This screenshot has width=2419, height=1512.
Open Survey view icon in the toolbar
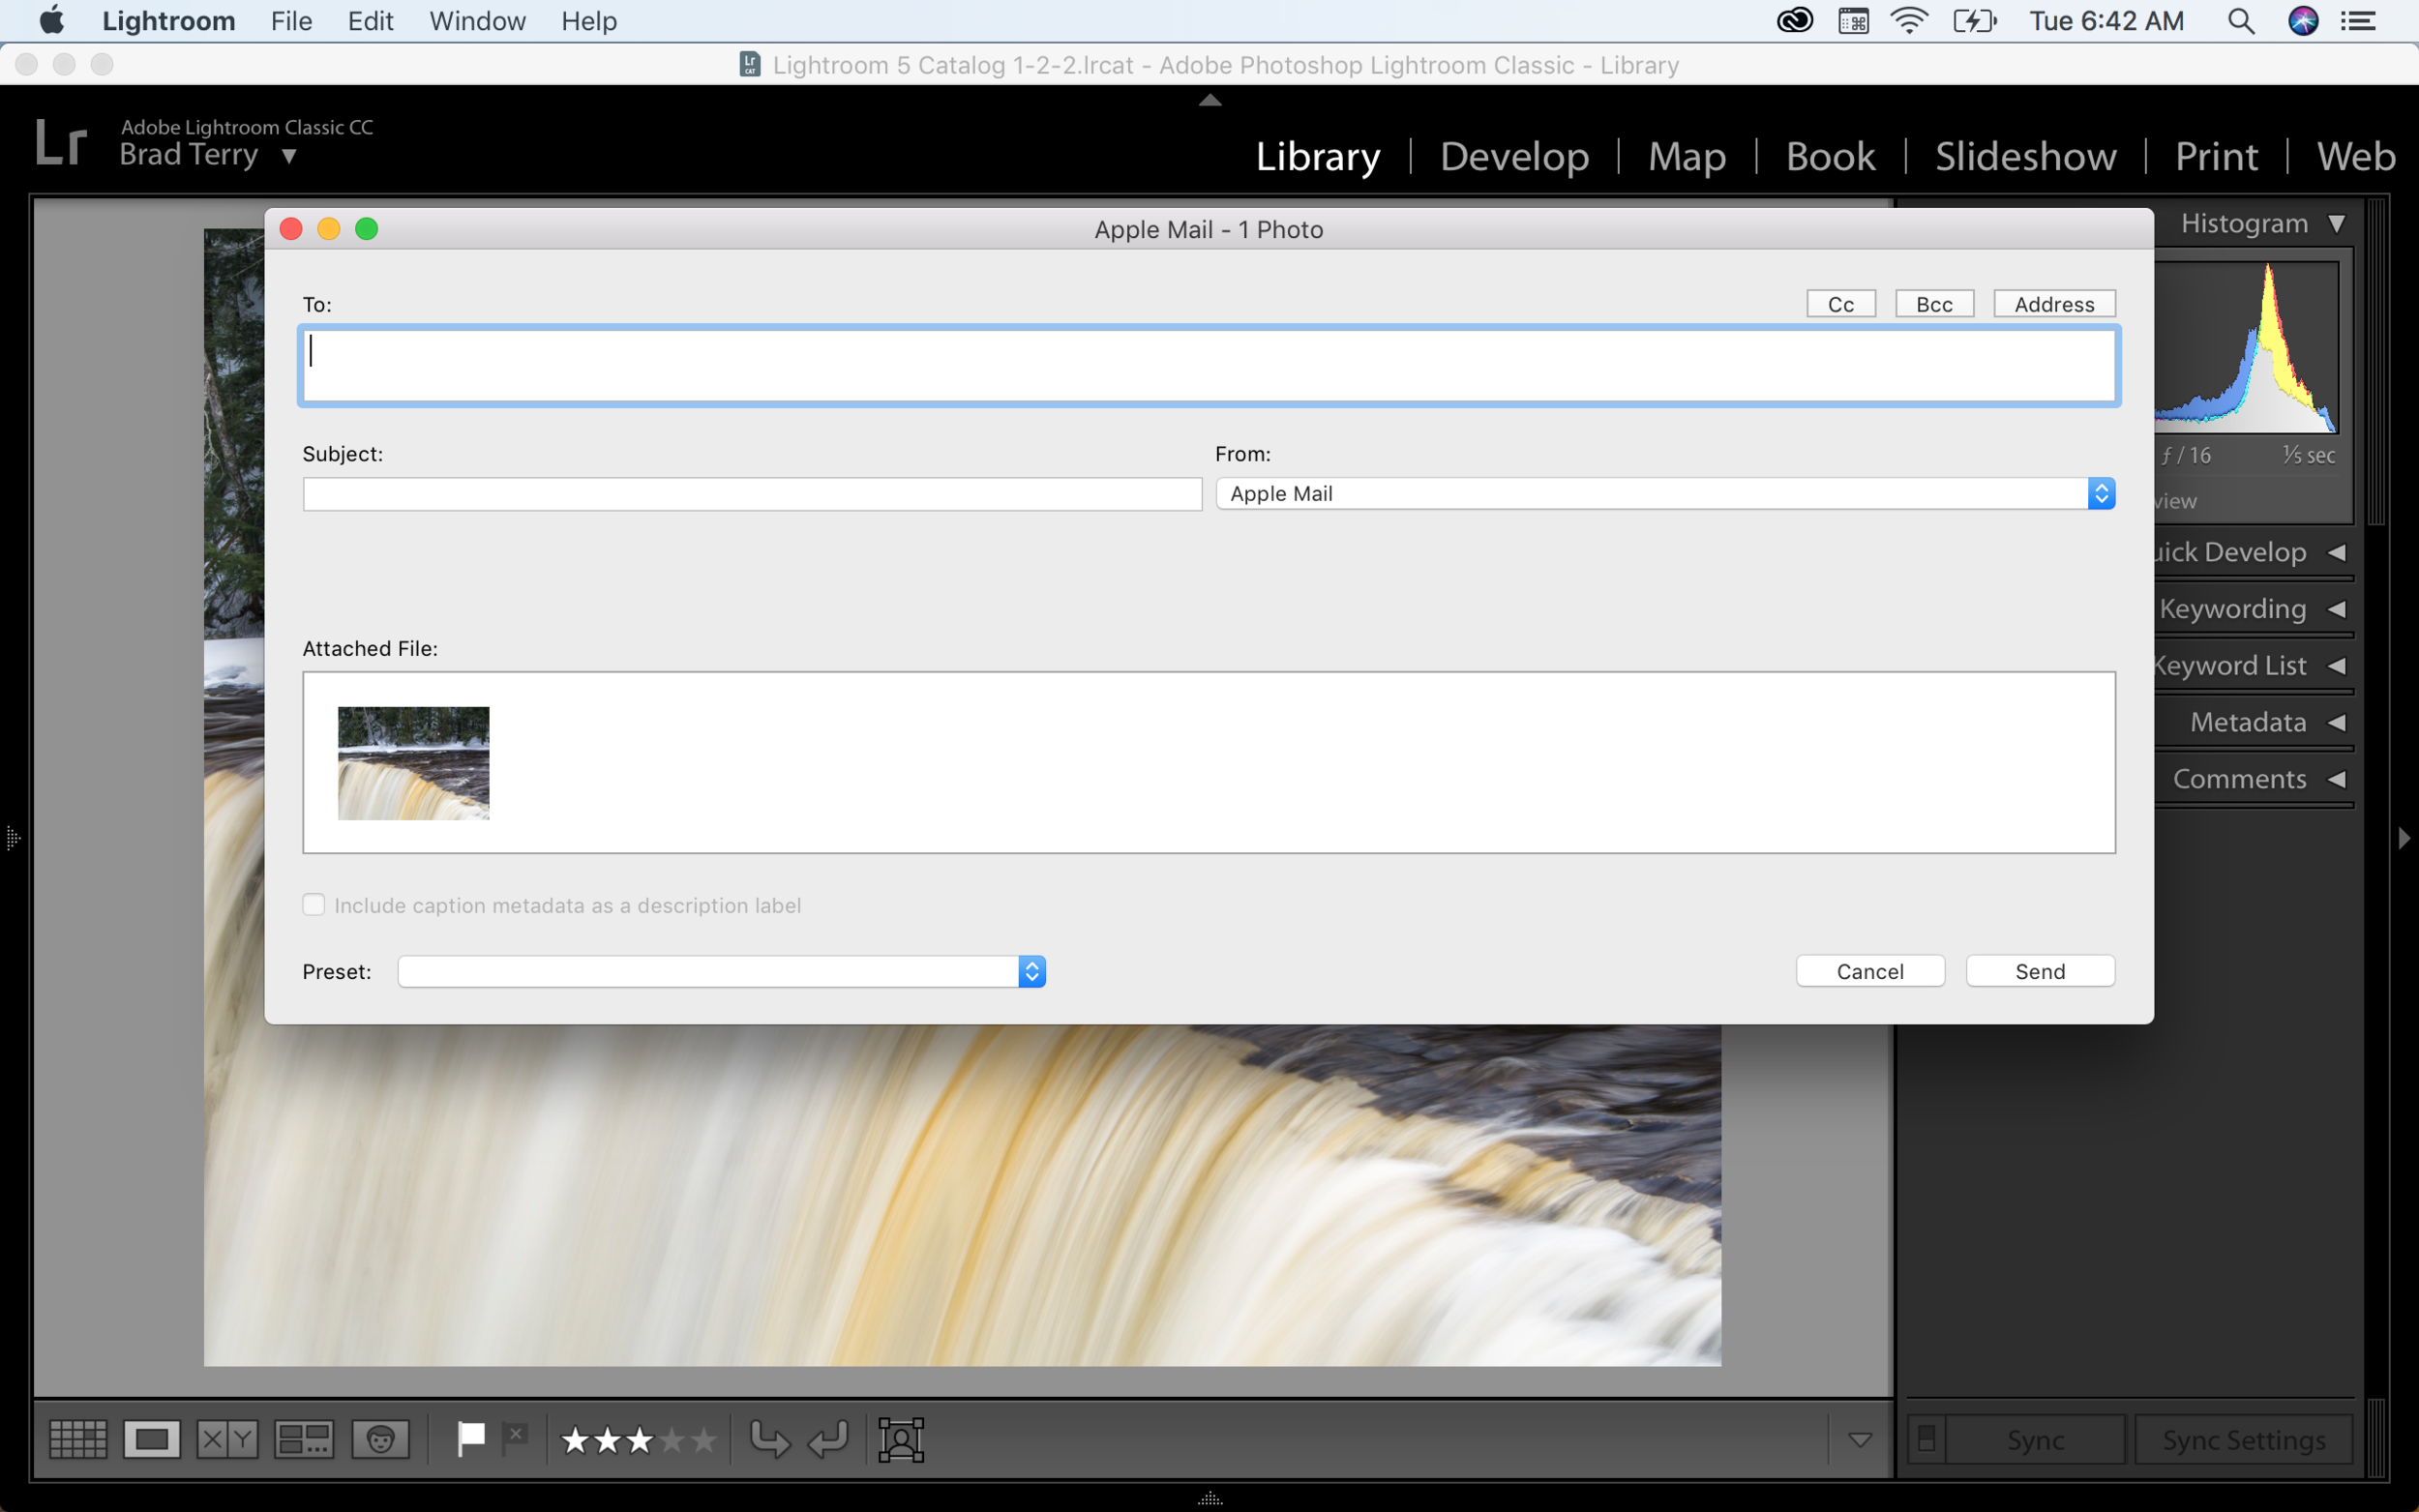pos(304,1439)
